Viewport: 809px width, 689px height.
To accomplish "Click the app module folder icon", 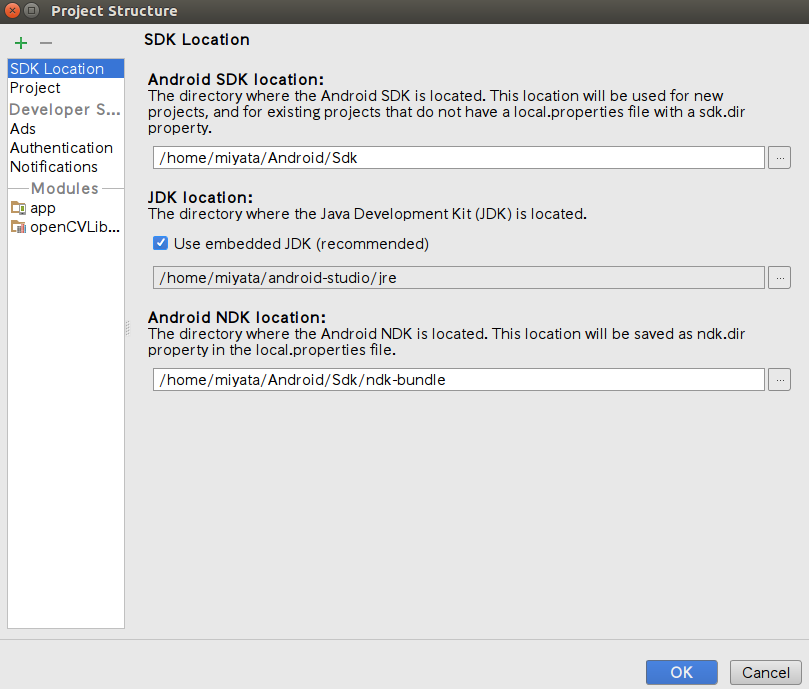I will 18,208.
